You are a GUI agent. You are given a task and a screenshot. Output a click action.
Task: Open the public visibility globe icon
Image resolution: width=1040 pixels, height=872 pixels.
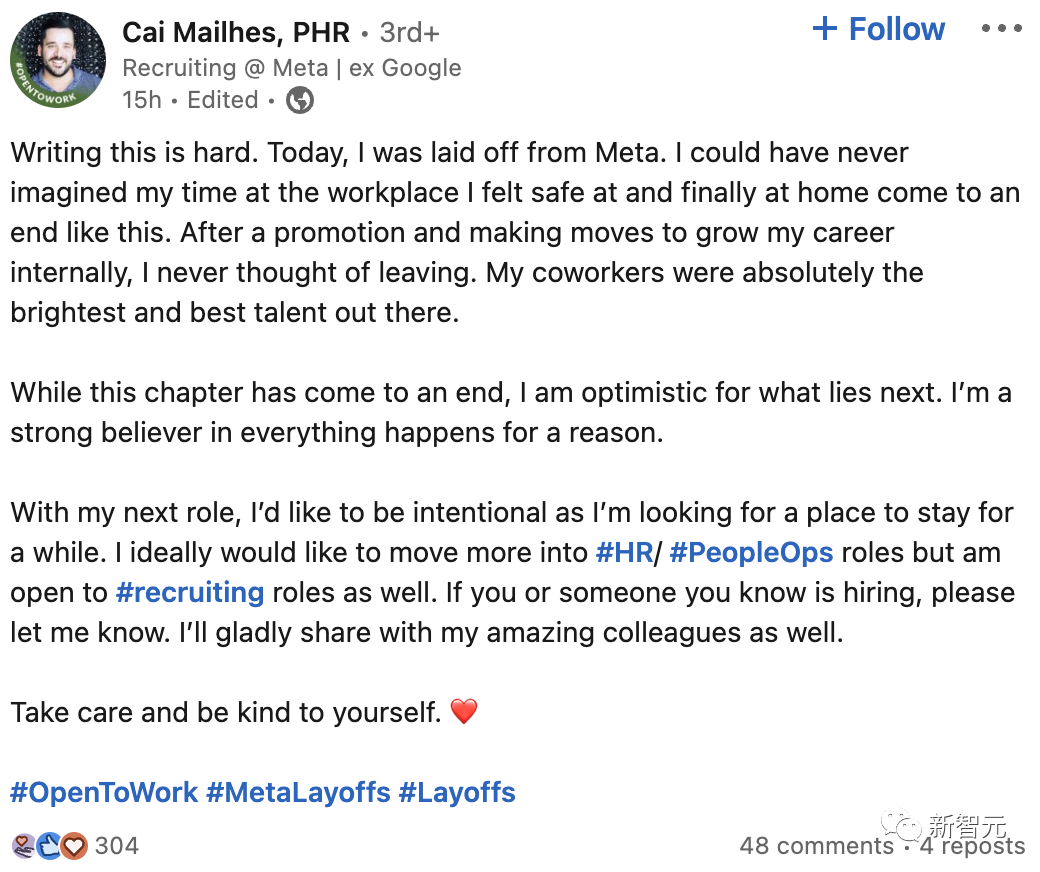pyautogui.click(x=301, y=100)
